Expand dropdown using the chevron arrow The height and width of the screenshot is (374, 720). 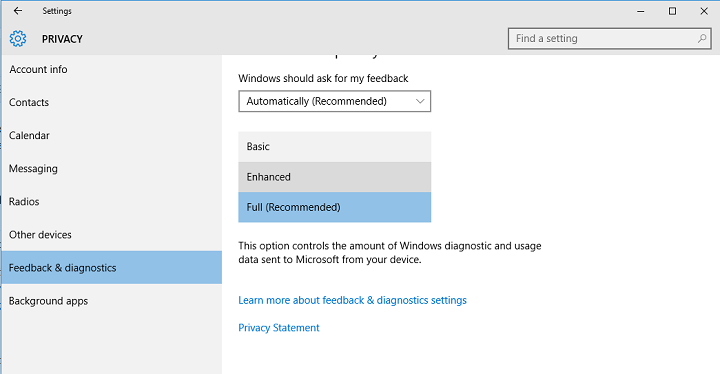420,101
